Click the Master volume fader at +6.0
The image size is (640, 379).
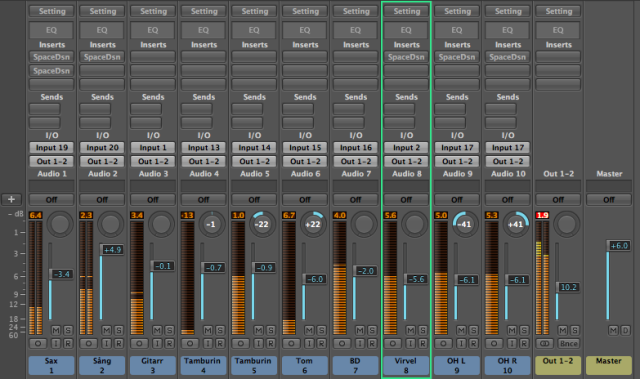(619, 246)
